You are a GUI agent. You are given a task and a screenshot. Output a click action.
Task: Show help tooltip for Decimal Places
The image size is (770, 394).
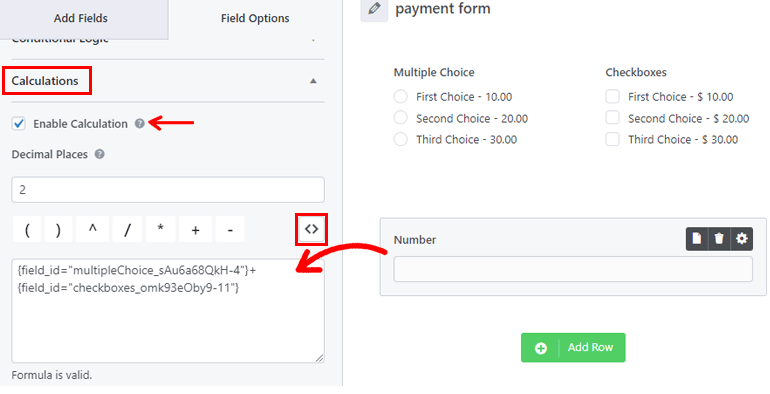coord(100,154)
